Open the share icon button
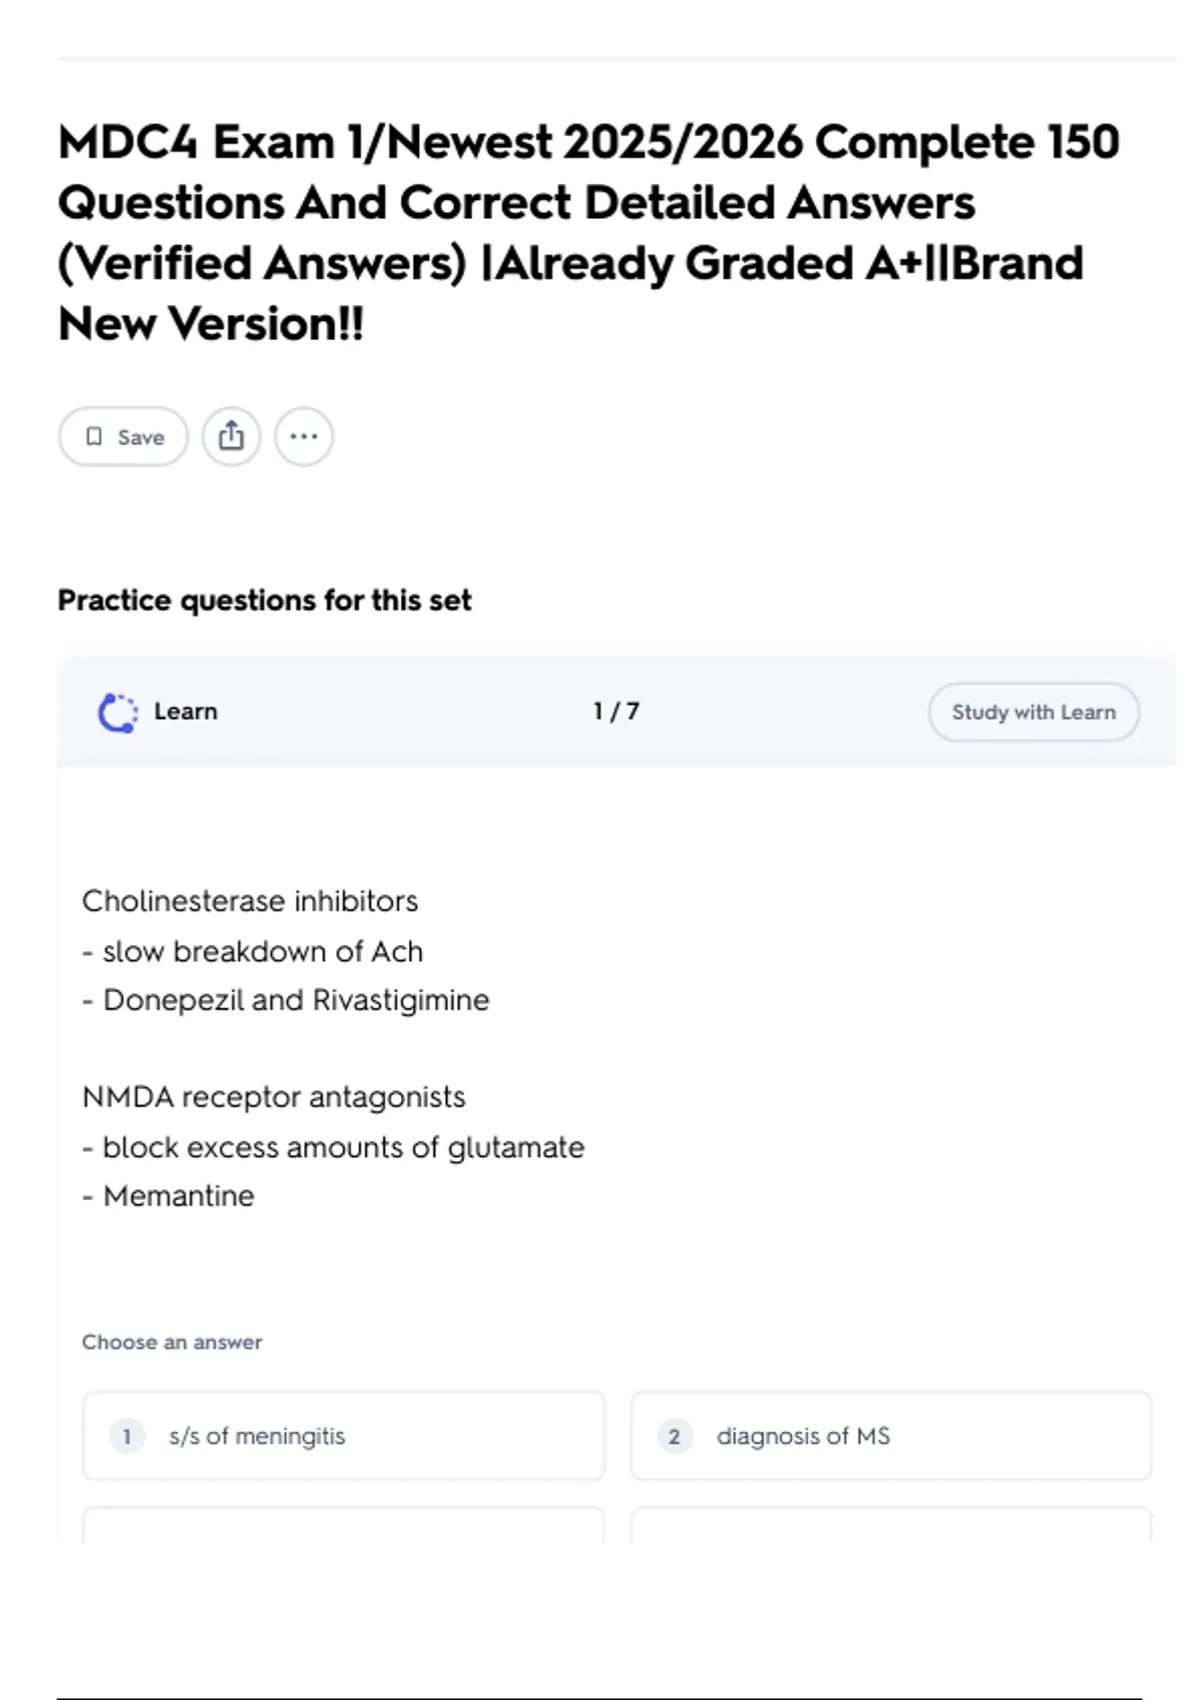 point(231,437)
